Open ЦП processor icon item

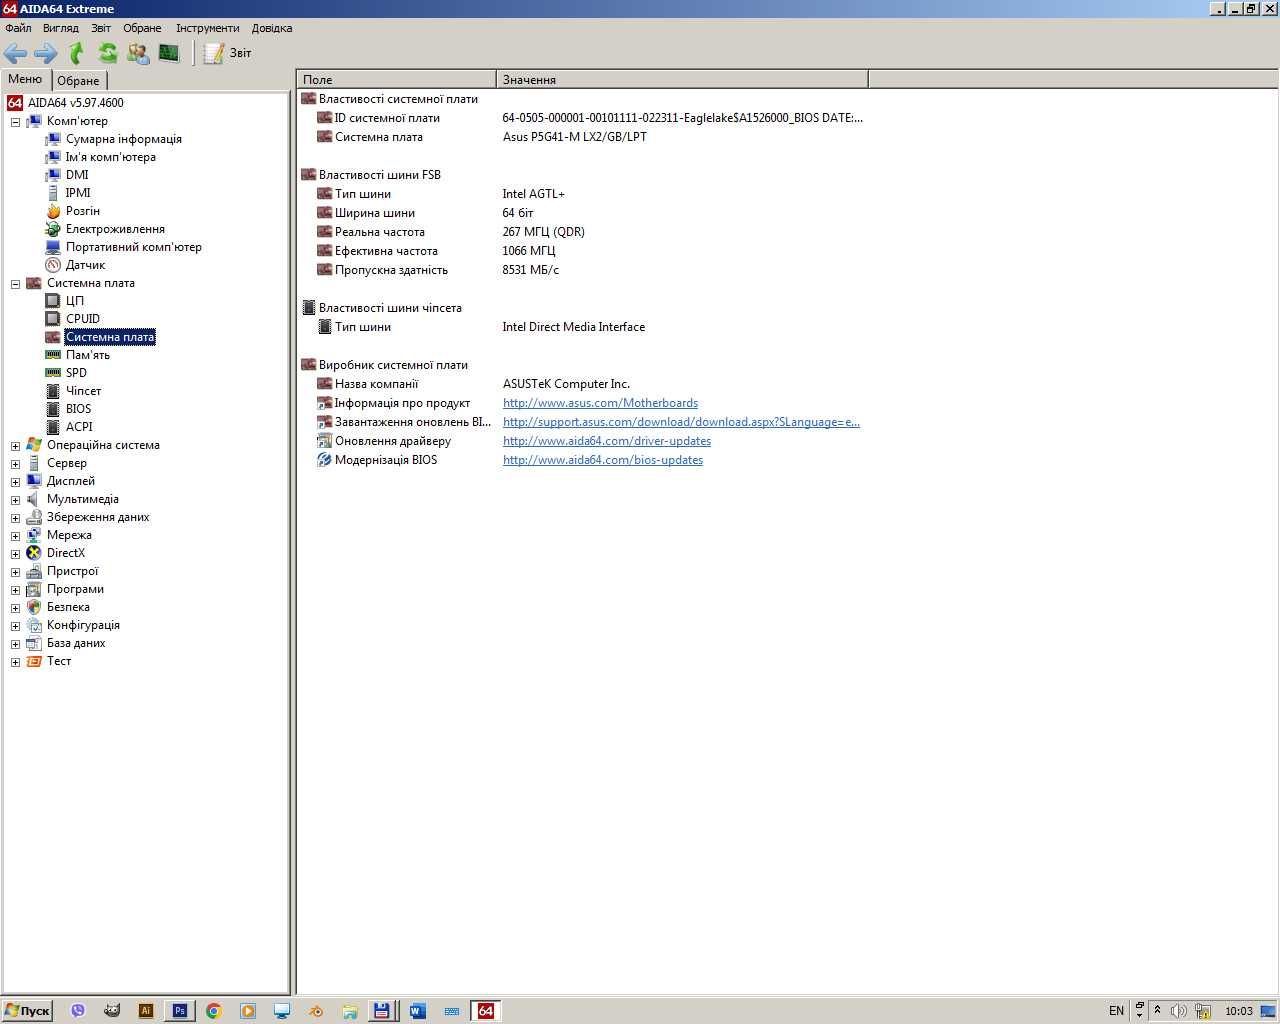(x=53, y=301)
